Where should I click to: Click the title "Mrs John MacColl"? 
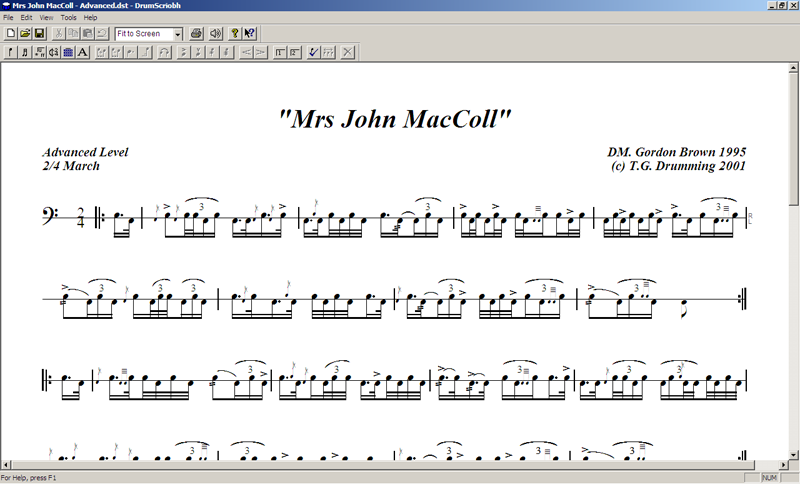click(395, 119)
